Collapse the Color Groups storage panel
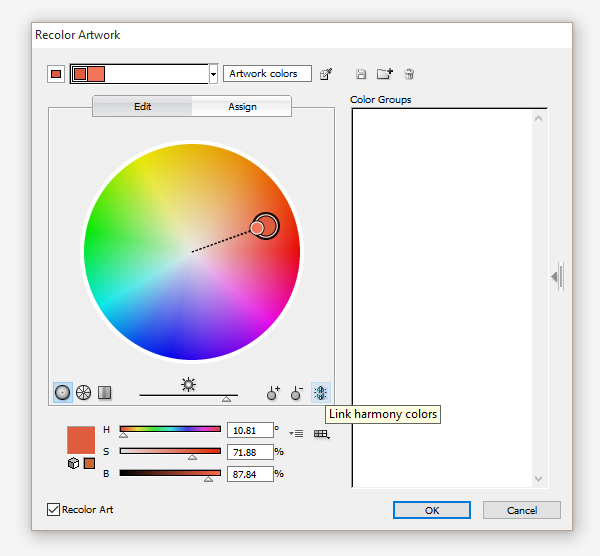The width and height of the screenshot is (600, 556). point(555,277)
